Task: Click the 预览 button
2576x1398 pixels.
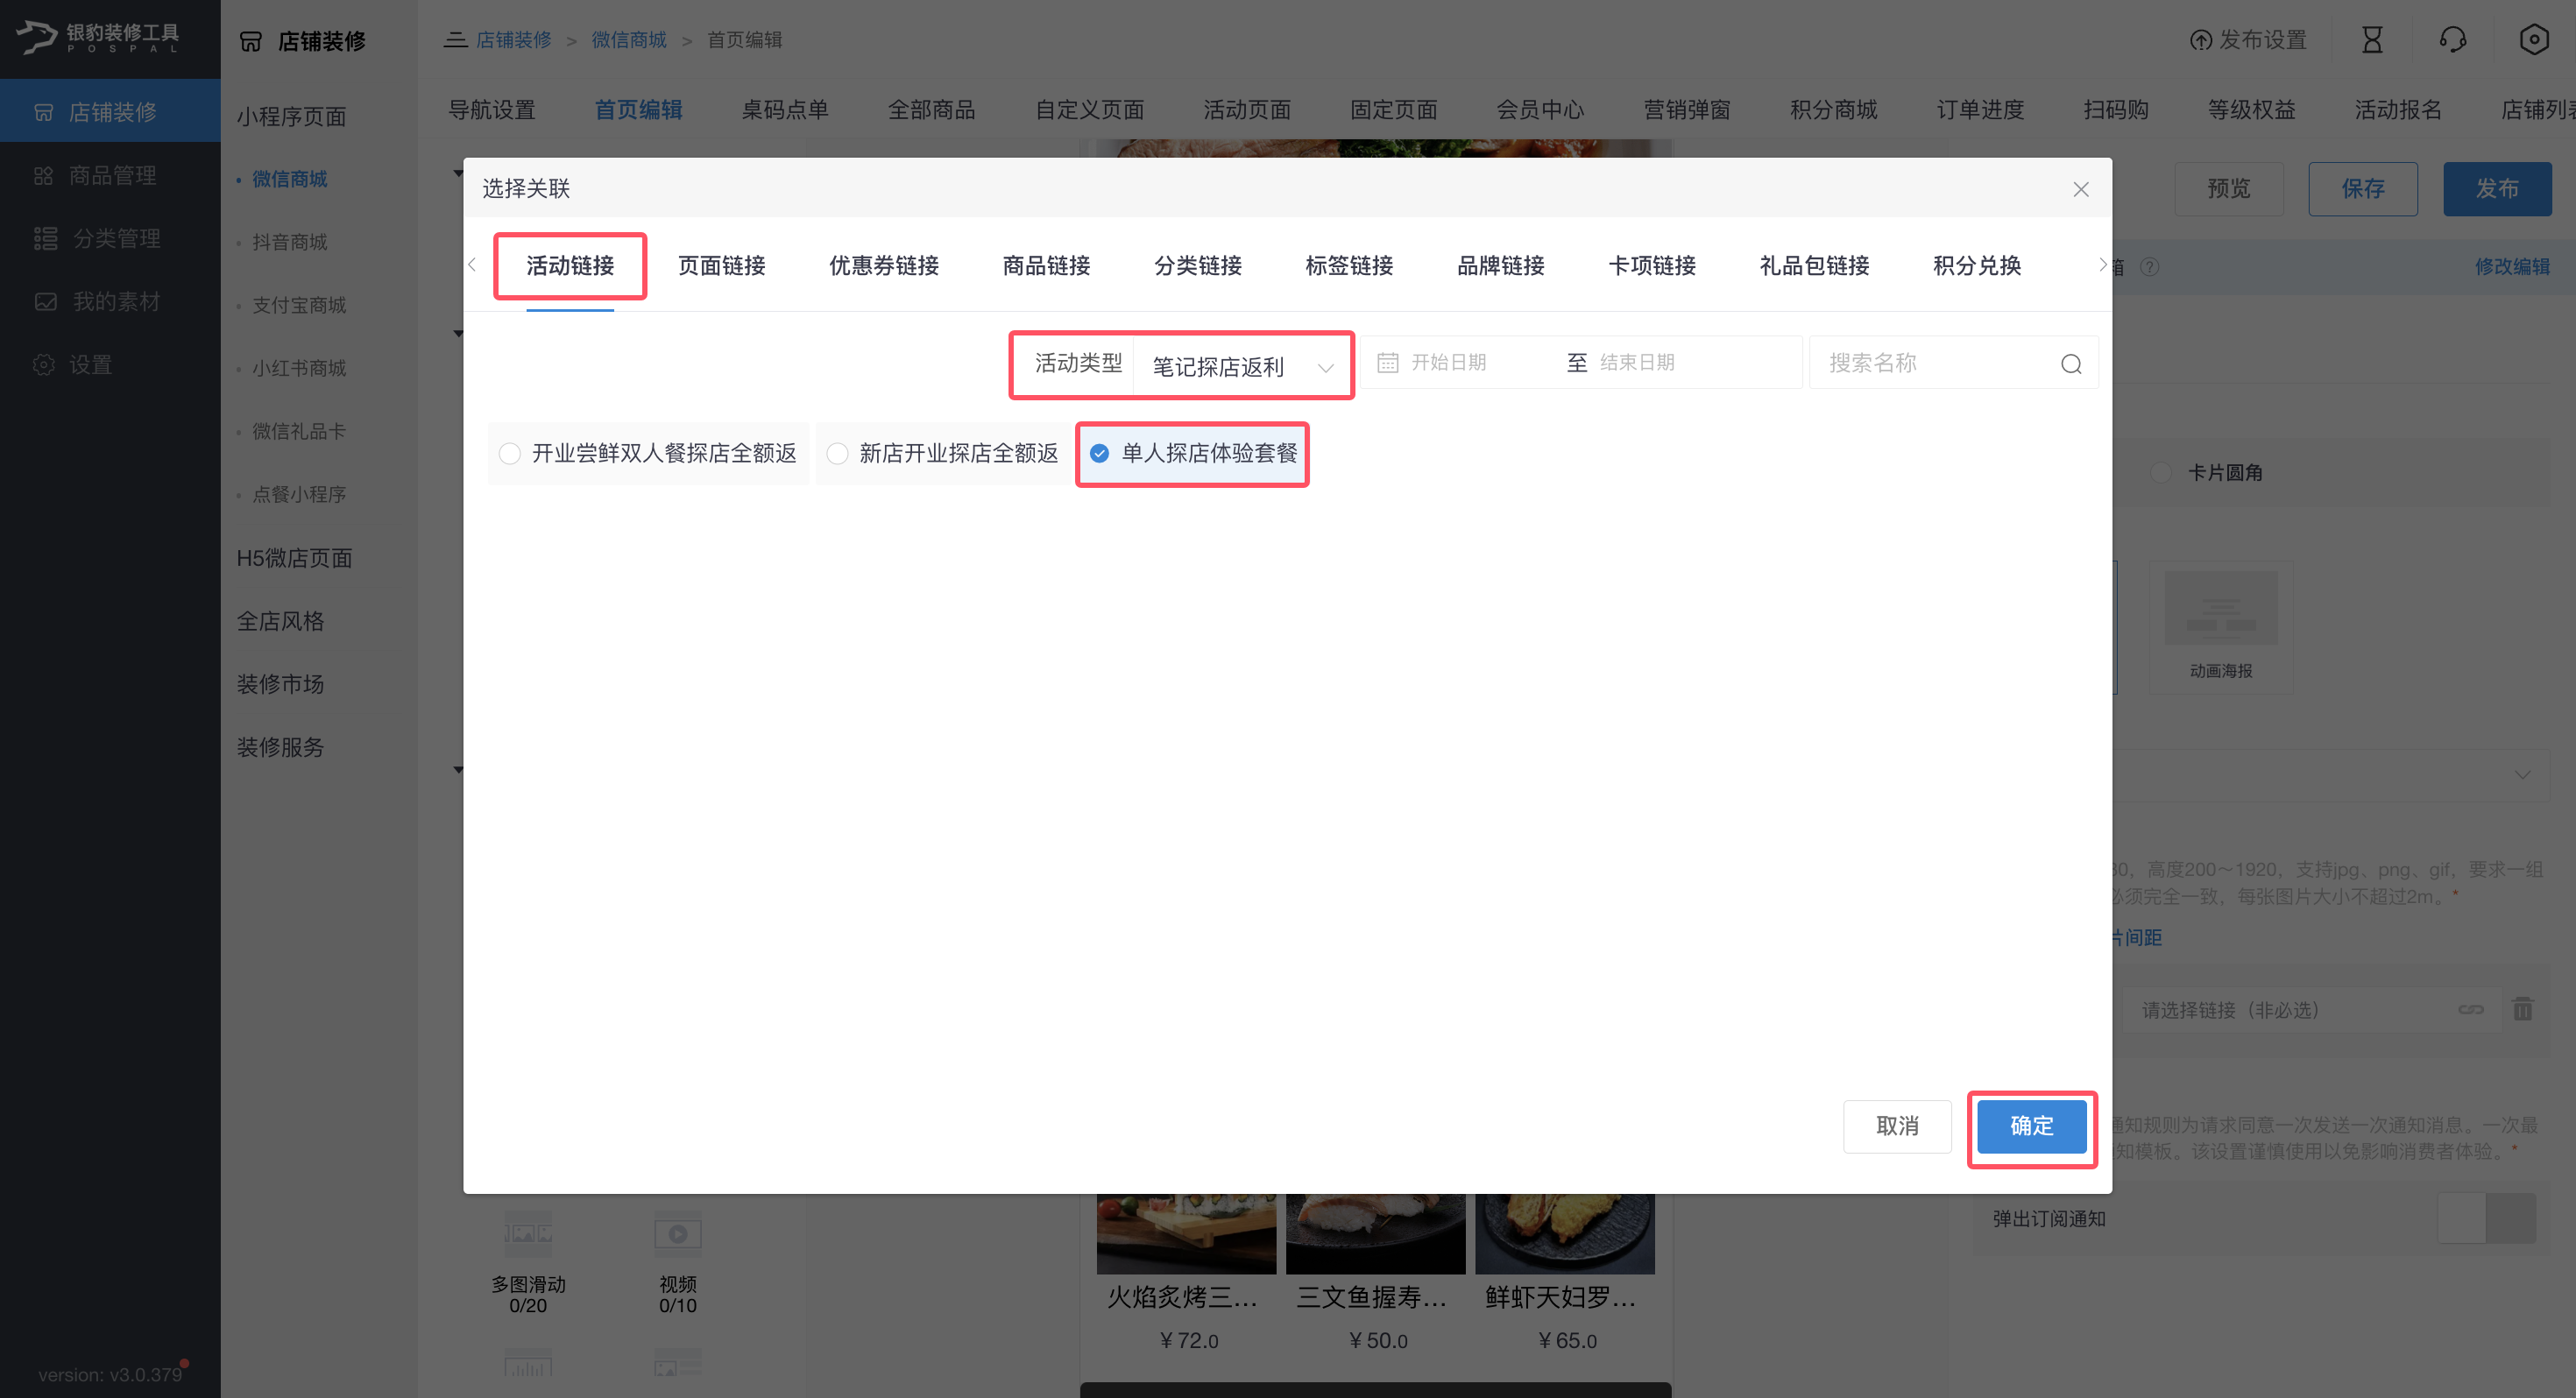Action: pyautogui.click(x=2229, y=189)
